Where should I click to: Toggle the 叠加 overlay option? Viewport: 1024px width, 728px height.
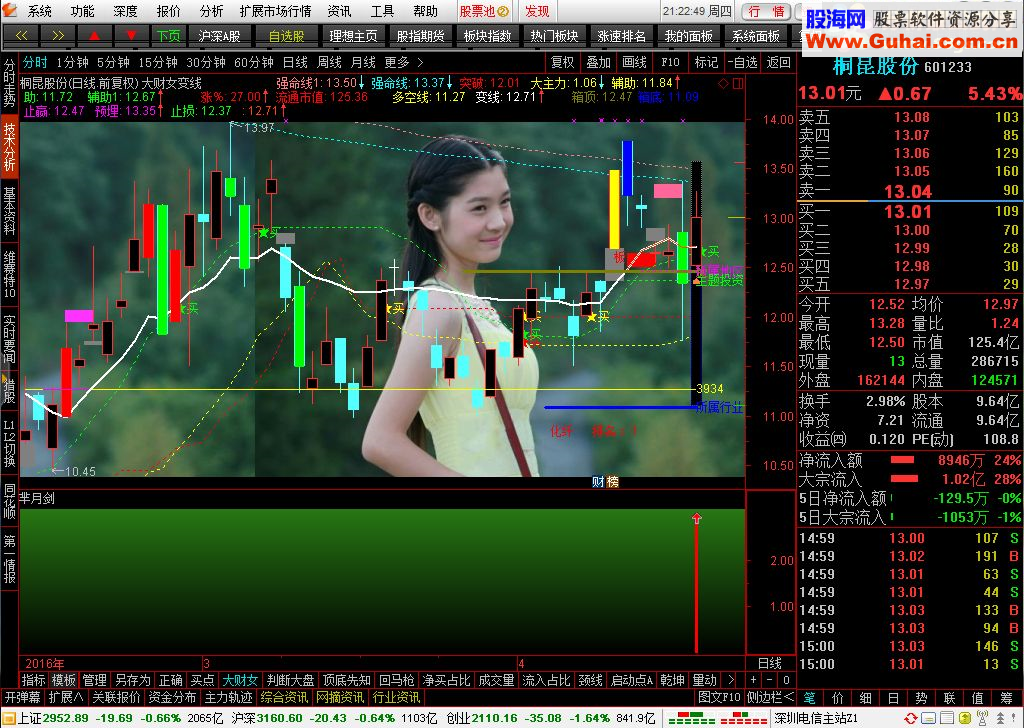598,63
